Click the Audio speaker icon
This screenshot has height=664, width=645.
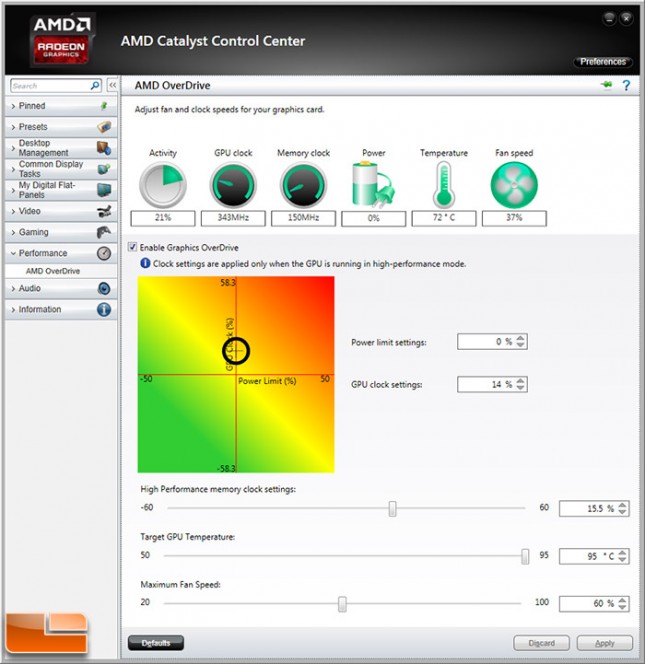click(x=104, y=288)
